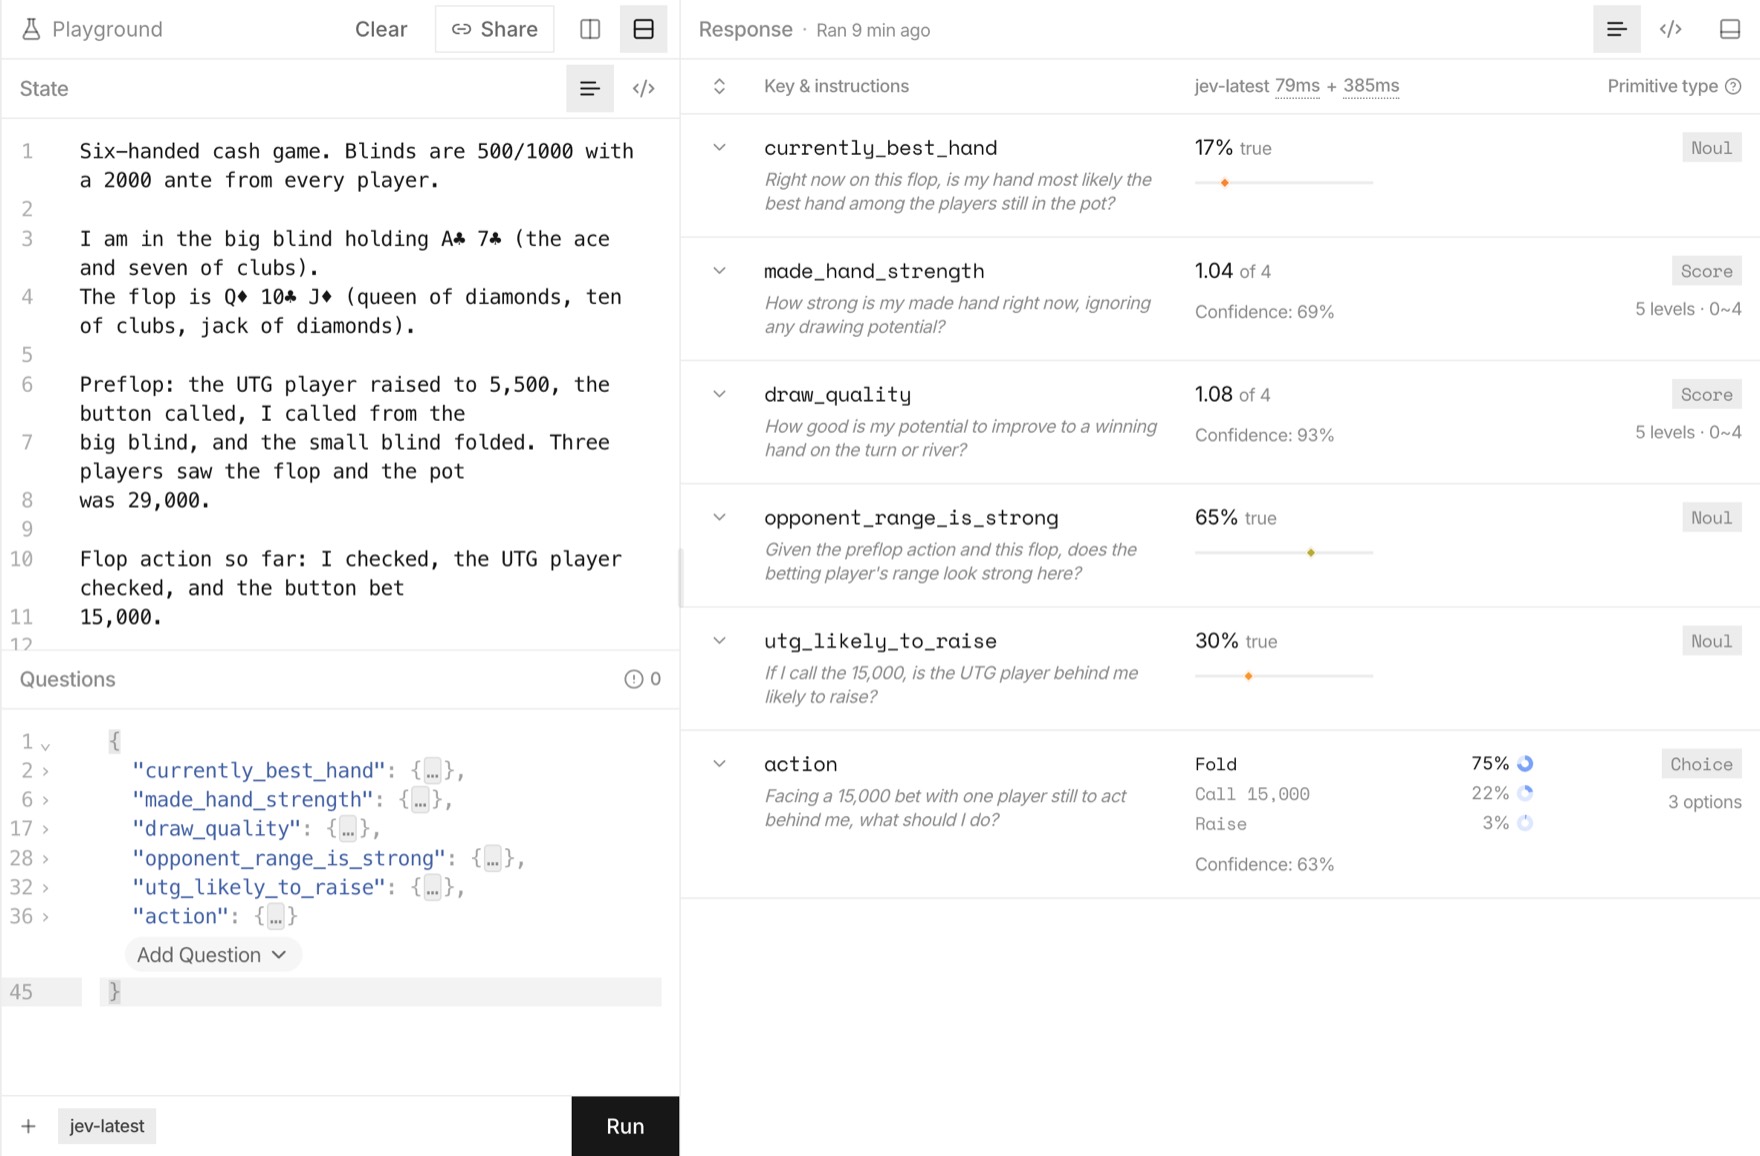Click the Choice type badge for action

point(1701,764)
